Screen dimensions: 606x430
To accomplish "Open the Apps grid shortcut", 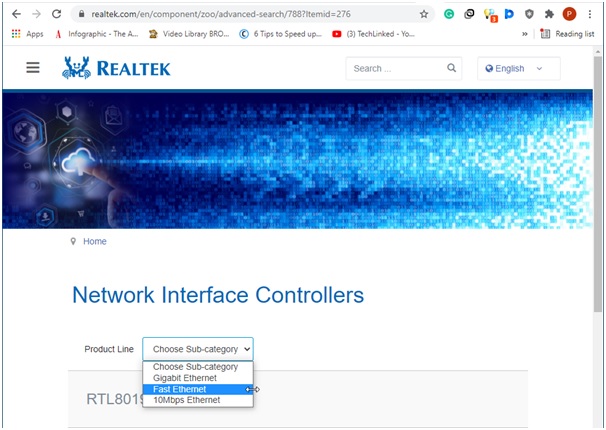I will pos(27,34).
